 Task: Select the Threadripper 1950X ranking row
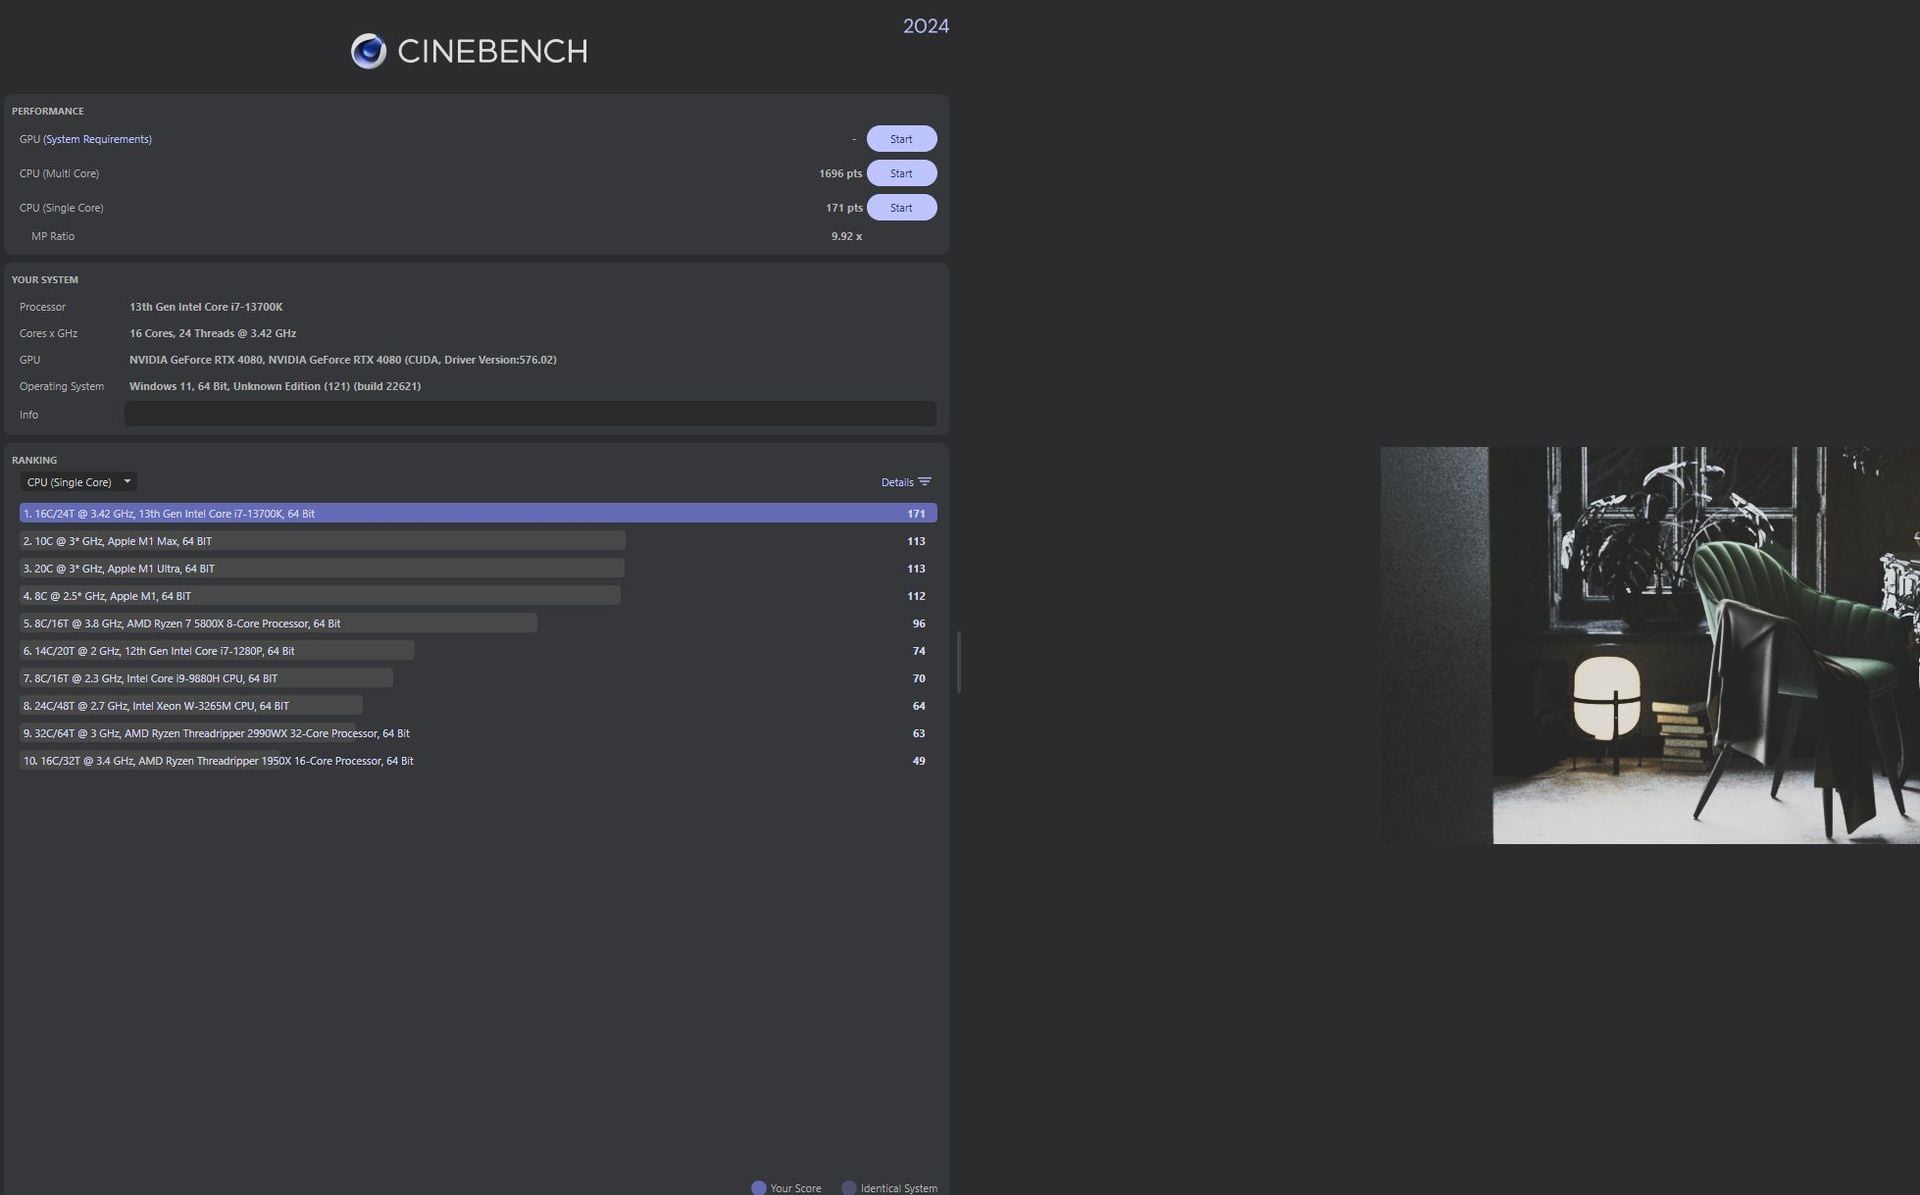click(x=478, y=761)
